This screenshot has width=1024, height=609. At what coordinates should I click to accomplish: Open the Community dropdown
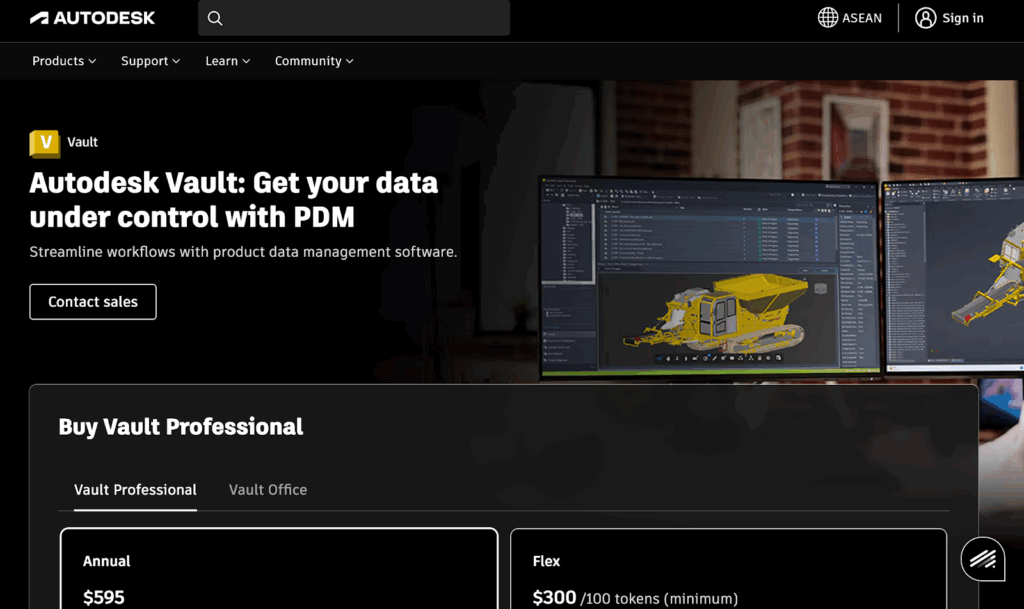tap(314, 61)
